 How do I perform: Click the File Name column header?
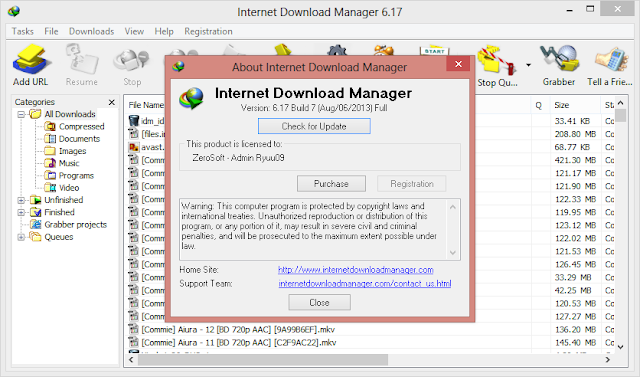click(146, 105)
